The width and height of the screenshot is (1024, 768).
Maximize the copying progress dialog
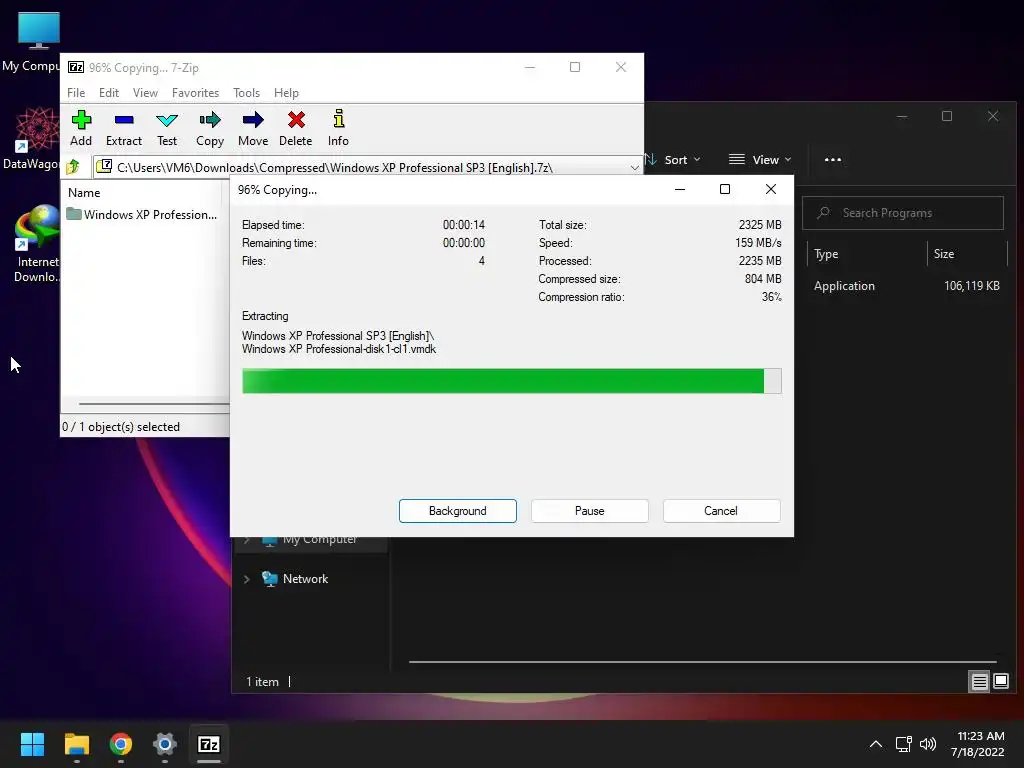(x=725, y=189)
